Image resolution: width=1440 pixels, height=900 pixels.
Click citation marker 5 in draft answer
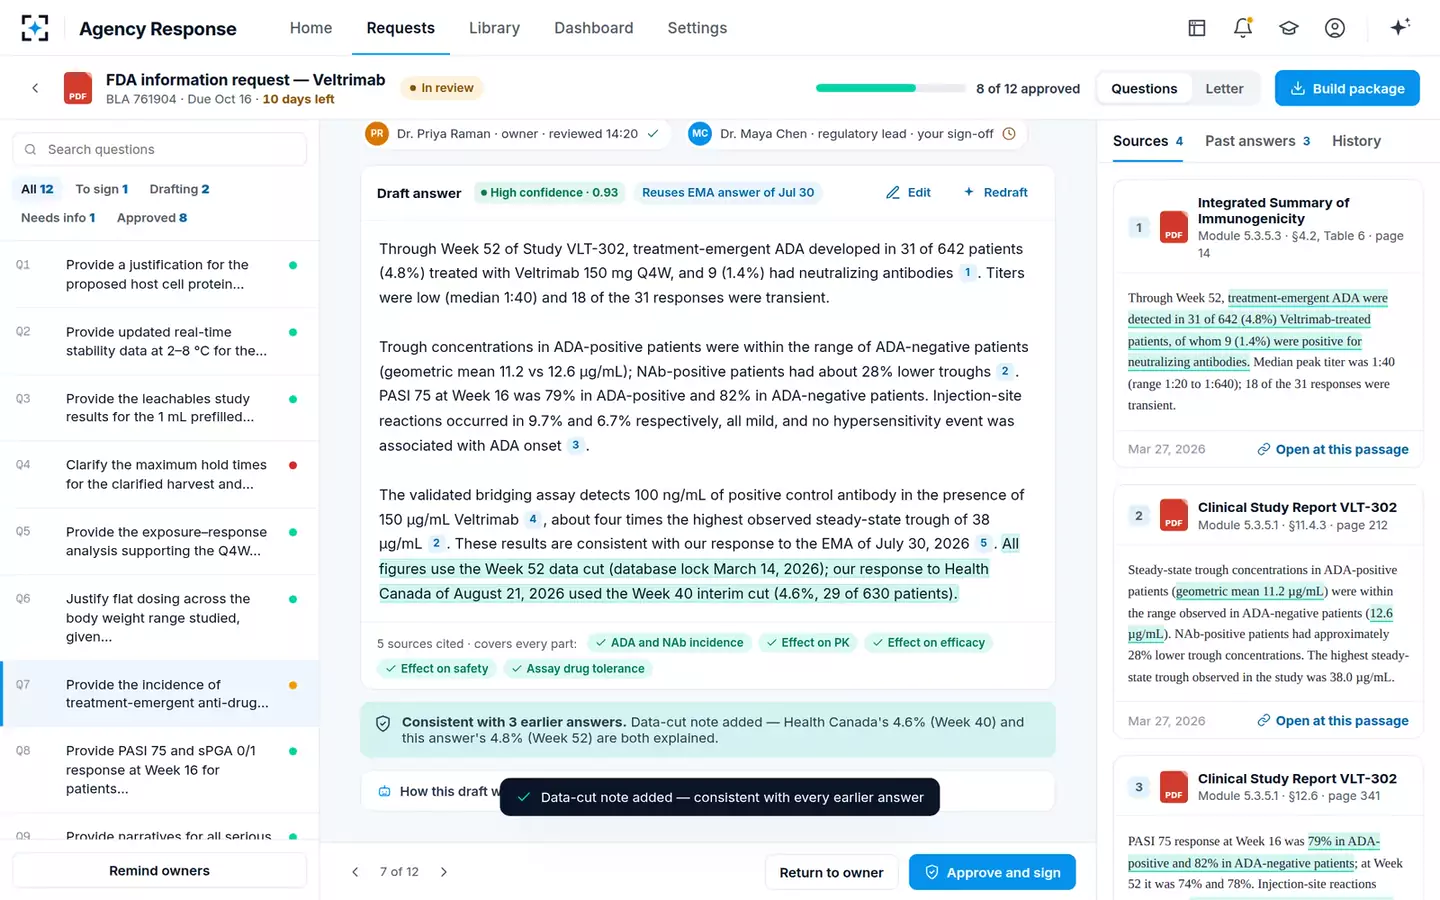point(983,543)
